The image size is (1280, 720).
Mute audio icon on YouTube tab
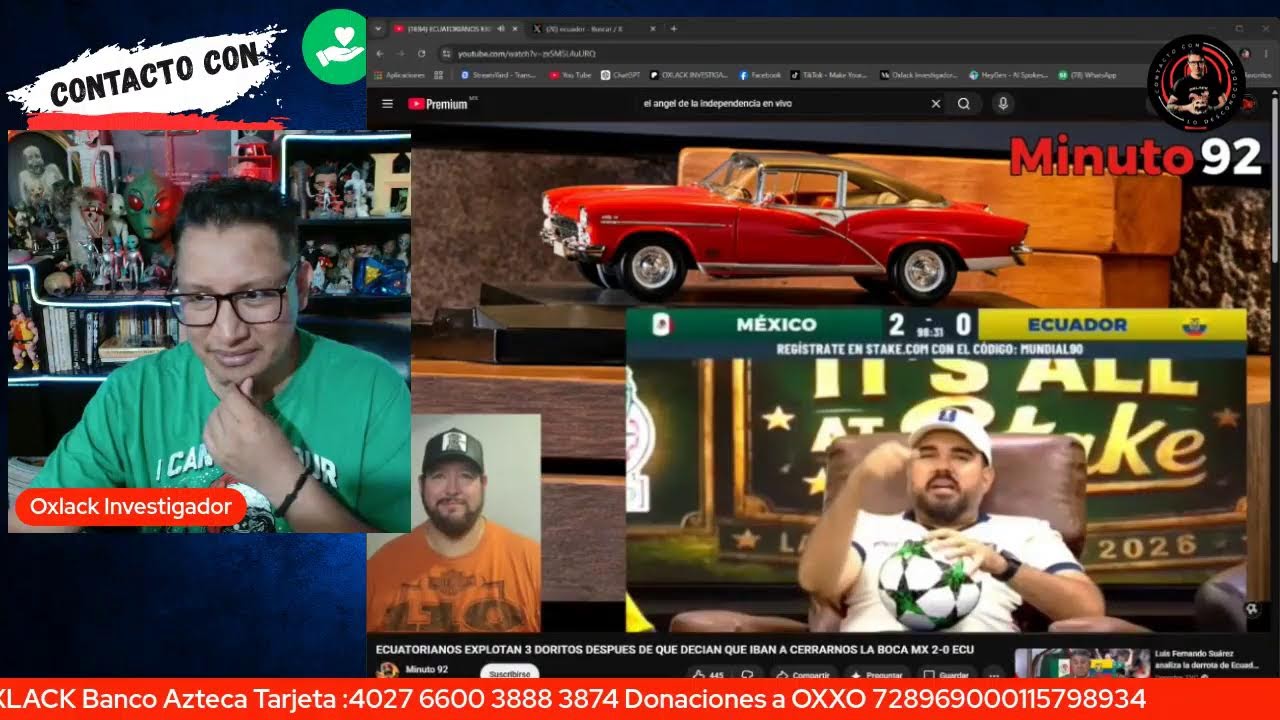(500, 29)
